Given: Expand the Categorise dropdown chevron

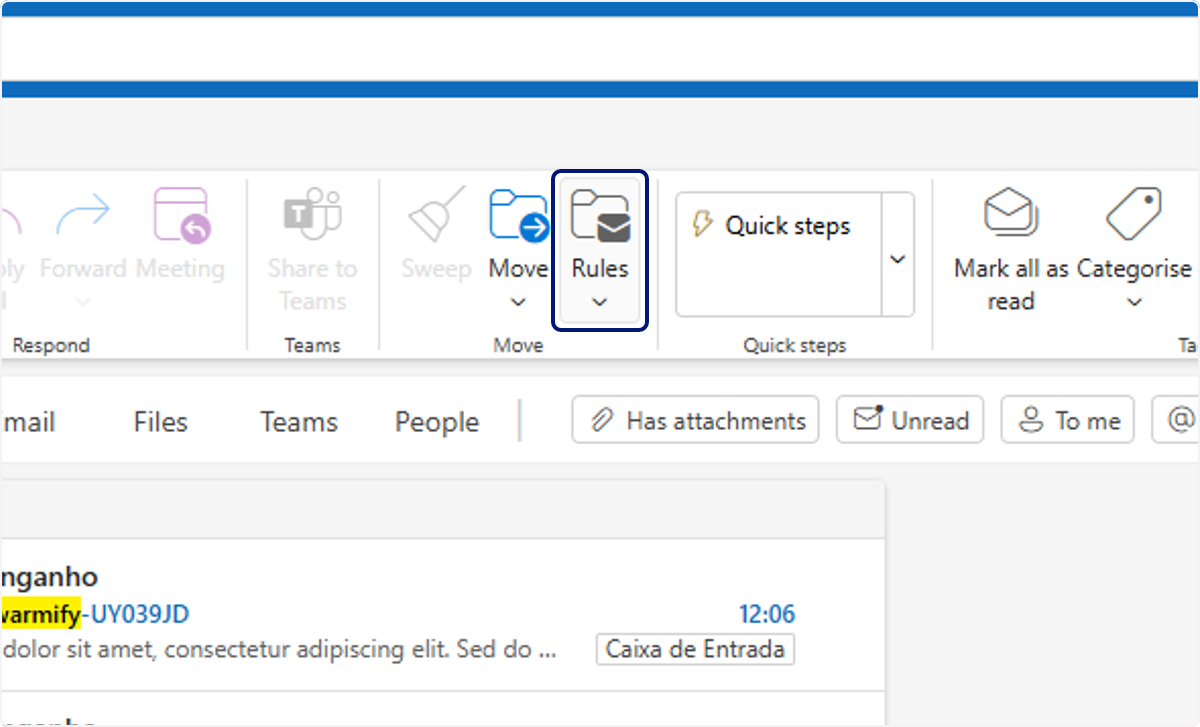Looking at the screenshot, I should tap(1134, 302).
